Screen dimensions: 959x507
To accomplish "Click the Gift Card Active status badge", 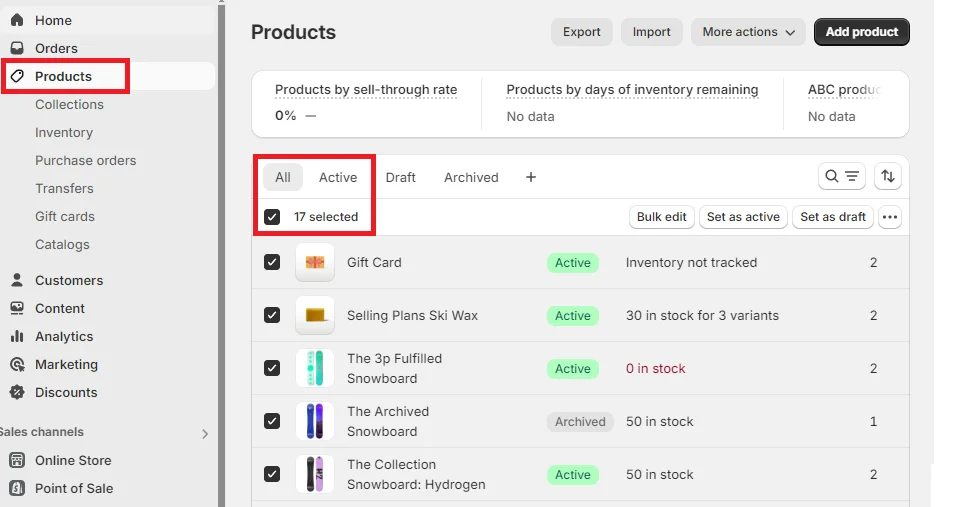I will pos(573,263).
